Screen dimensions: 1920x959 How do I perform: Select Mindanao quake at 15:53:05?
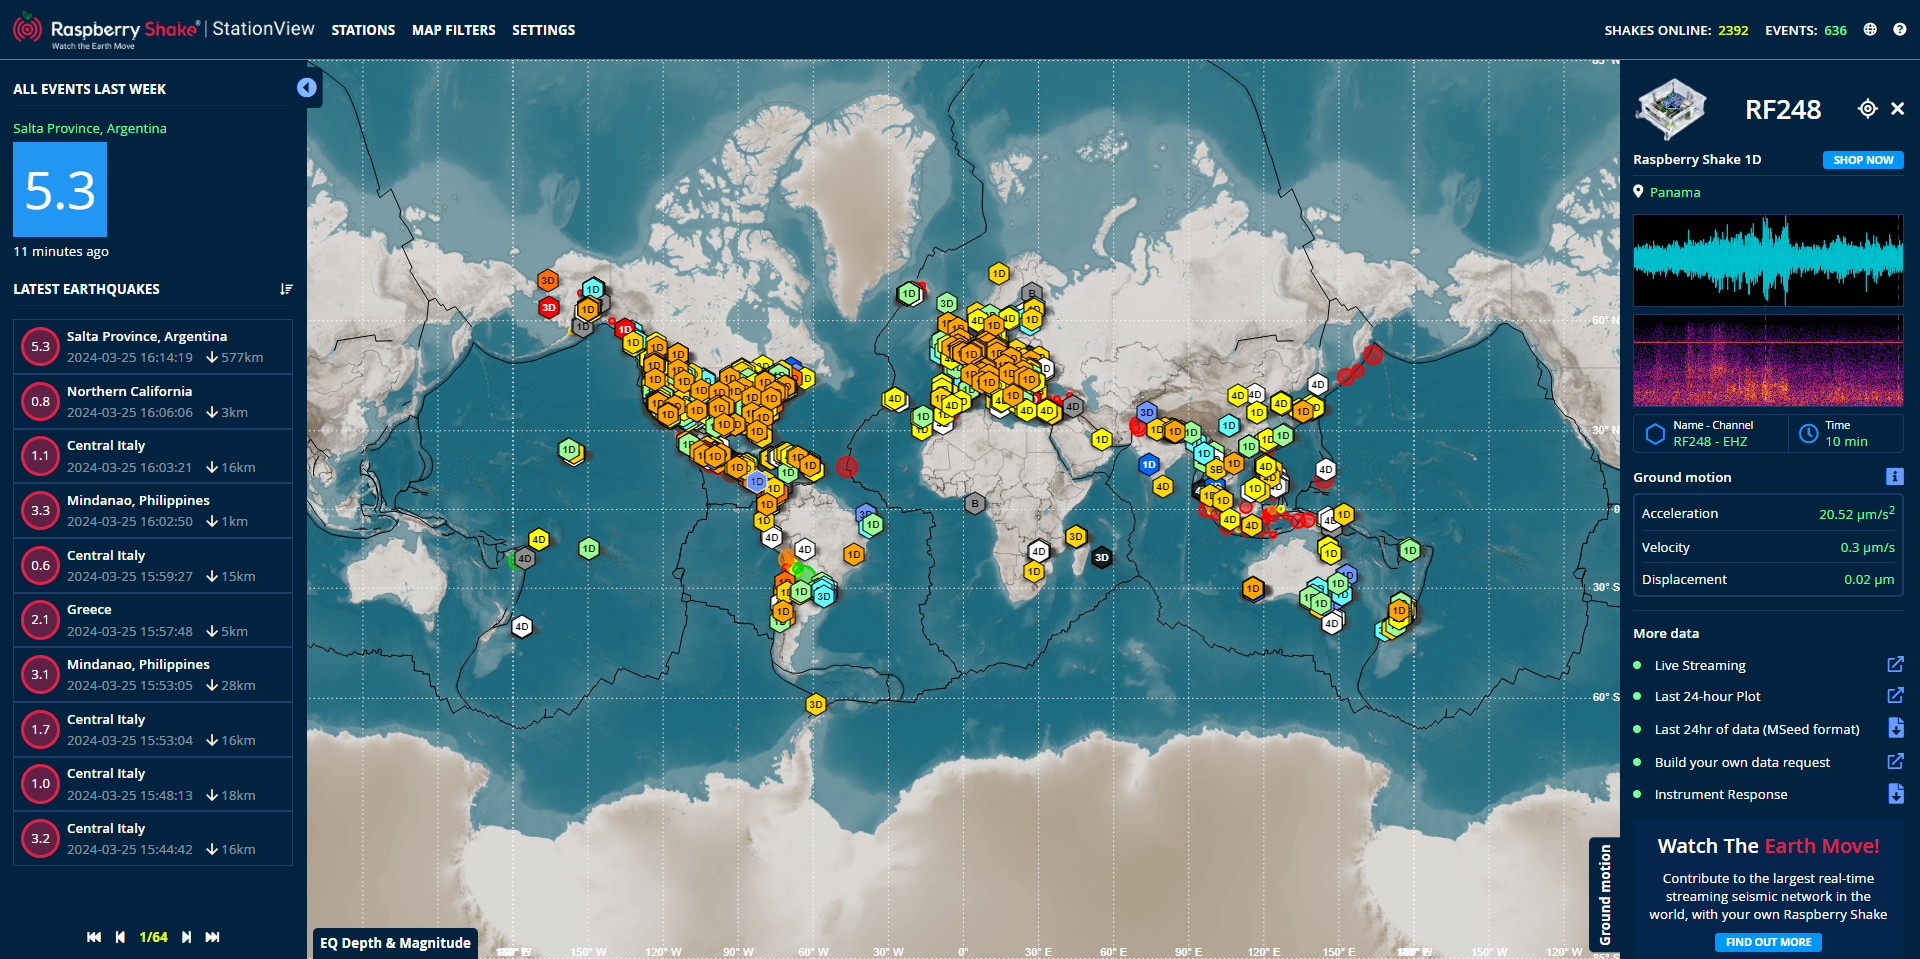pos(153,675)
